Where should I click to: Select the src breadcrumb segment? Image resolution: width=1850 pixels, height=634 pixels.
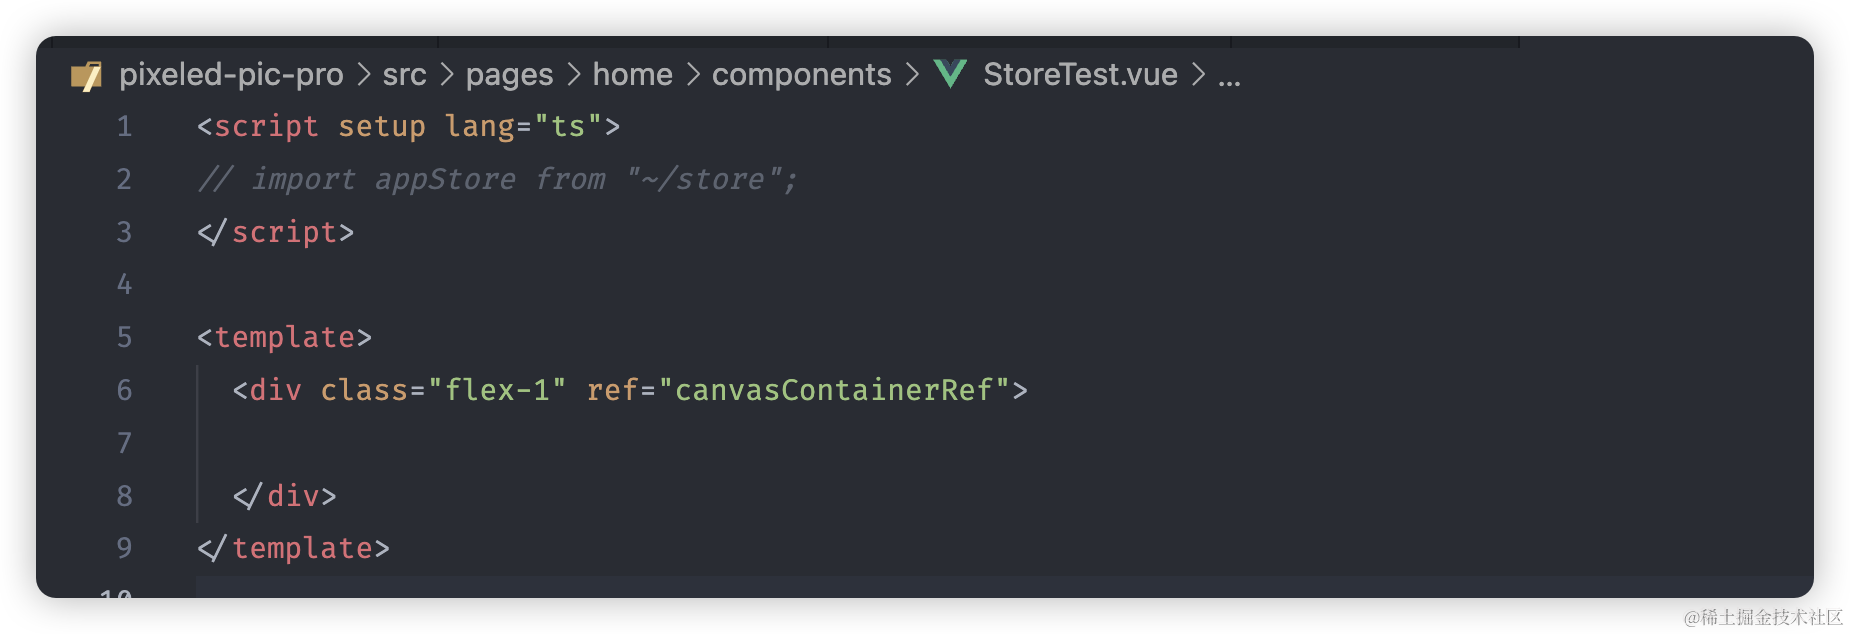[x=404, y=75]
